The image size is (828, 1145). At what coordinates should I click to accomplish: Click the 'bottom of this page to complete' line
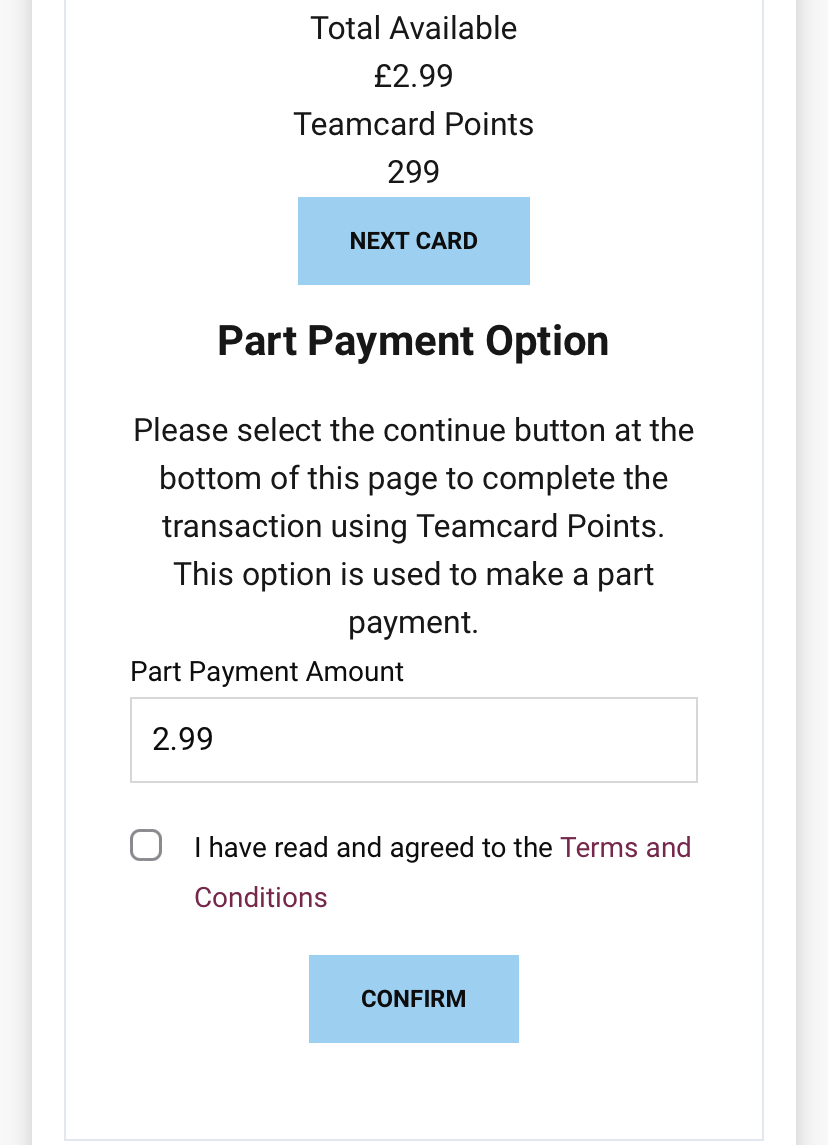413,479
